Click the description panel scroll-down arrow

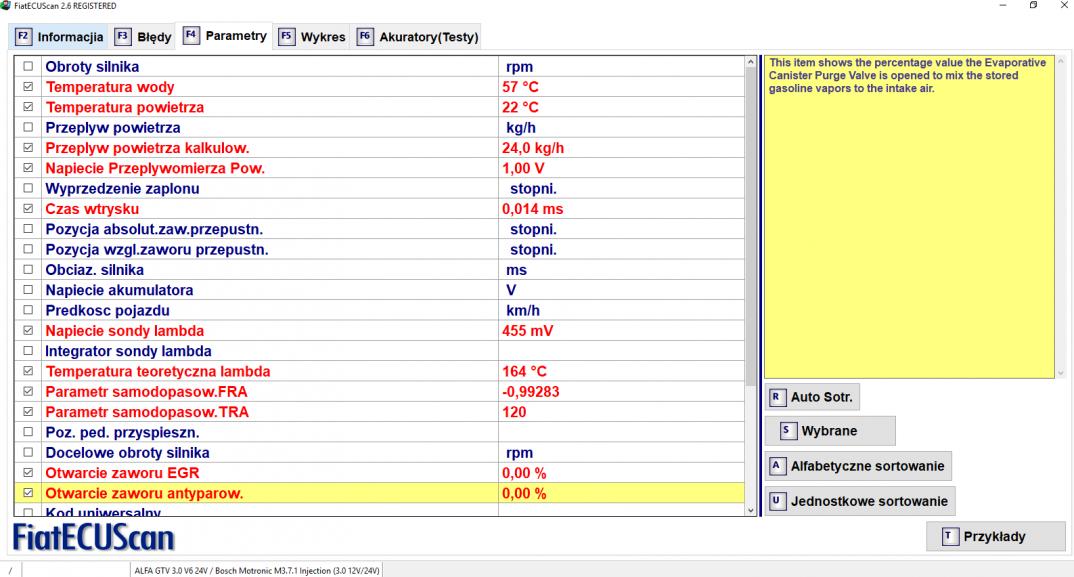pos(1061,373)
